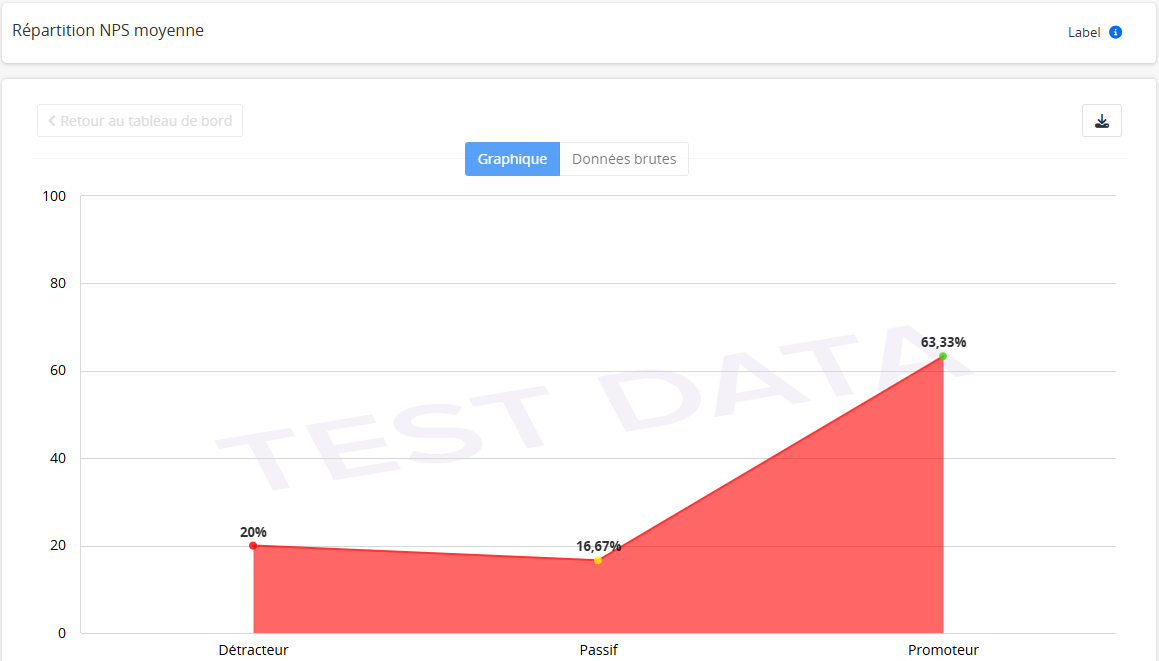The width and height of the screenshot is (1159, 661).
Task: Click the 60 y-axis tick label
Action: click(58, 371)
